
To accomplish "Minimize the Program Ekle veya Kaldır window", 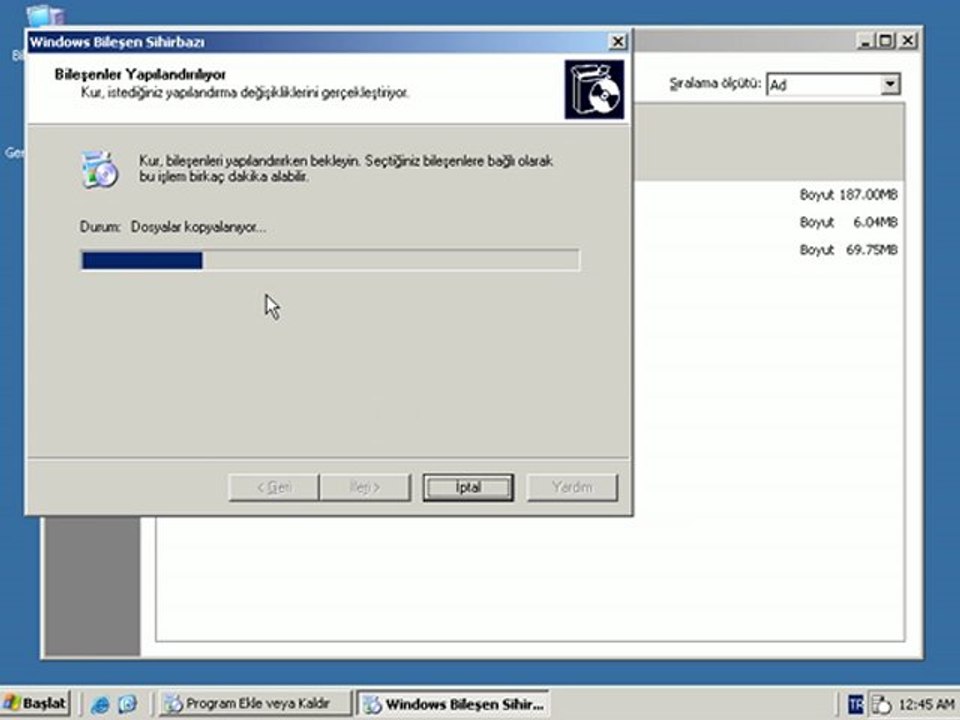I will click(x=865, y=42).
